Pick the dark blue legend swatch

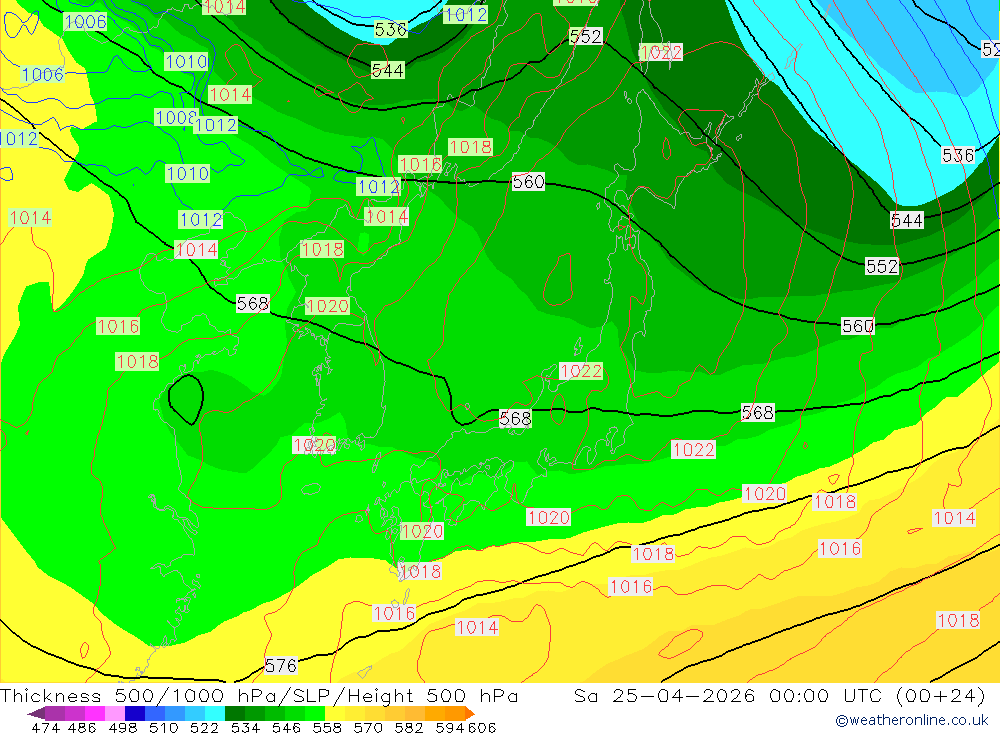[x=135, y=713]
